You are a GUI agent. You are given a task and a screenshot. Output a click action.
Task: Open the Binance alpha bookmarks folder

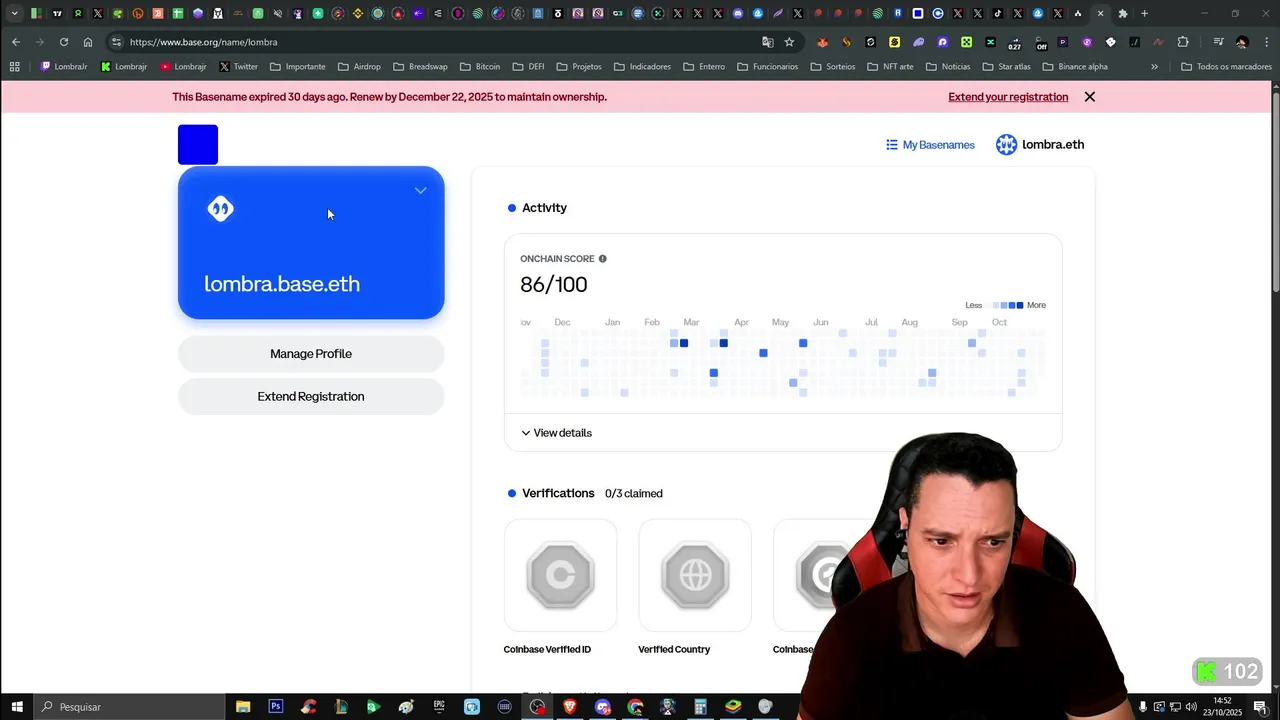[1075, 67]
